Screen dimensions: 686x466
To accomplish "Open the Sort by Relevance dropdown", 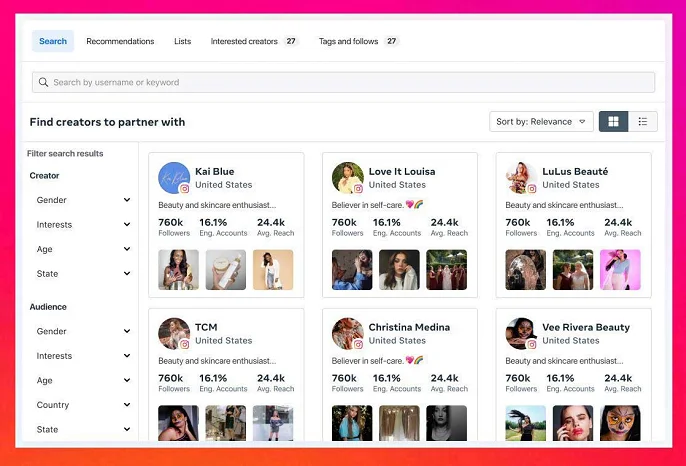I will (541, 122).
